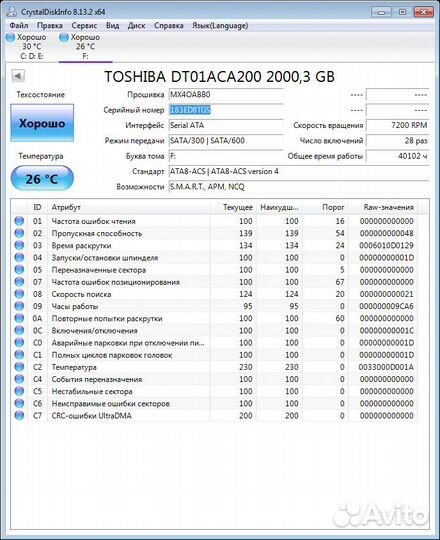Image resolution: width=440 pixels, height=540 pixels.
Task: Click the ID column header
Action: (x=37, y=207)
